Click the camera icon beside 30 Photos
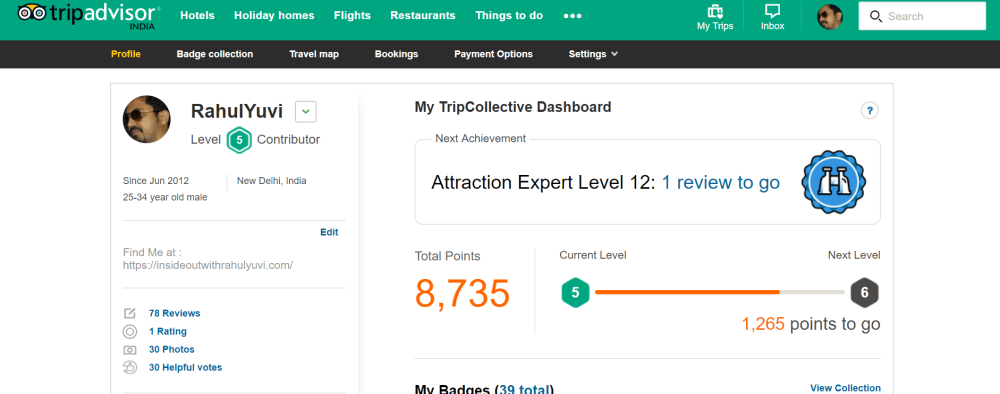 click(129, 349)
